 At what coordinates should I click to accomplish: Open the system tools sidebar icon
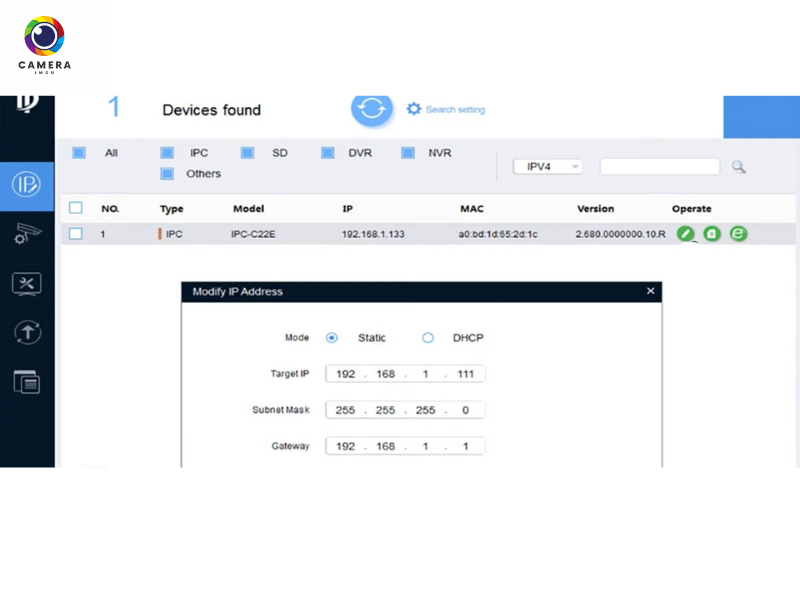26,284
